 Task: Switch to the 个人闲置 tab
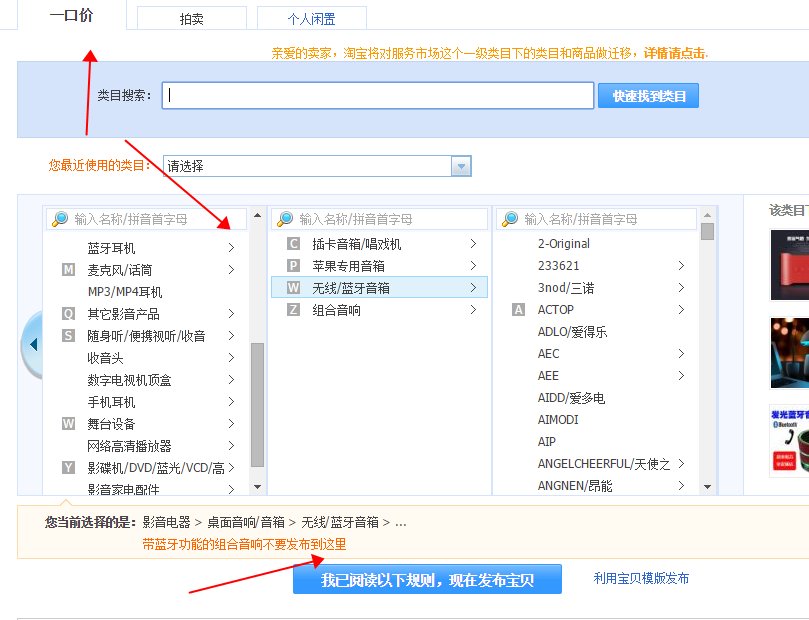click(x=312, y=17)
